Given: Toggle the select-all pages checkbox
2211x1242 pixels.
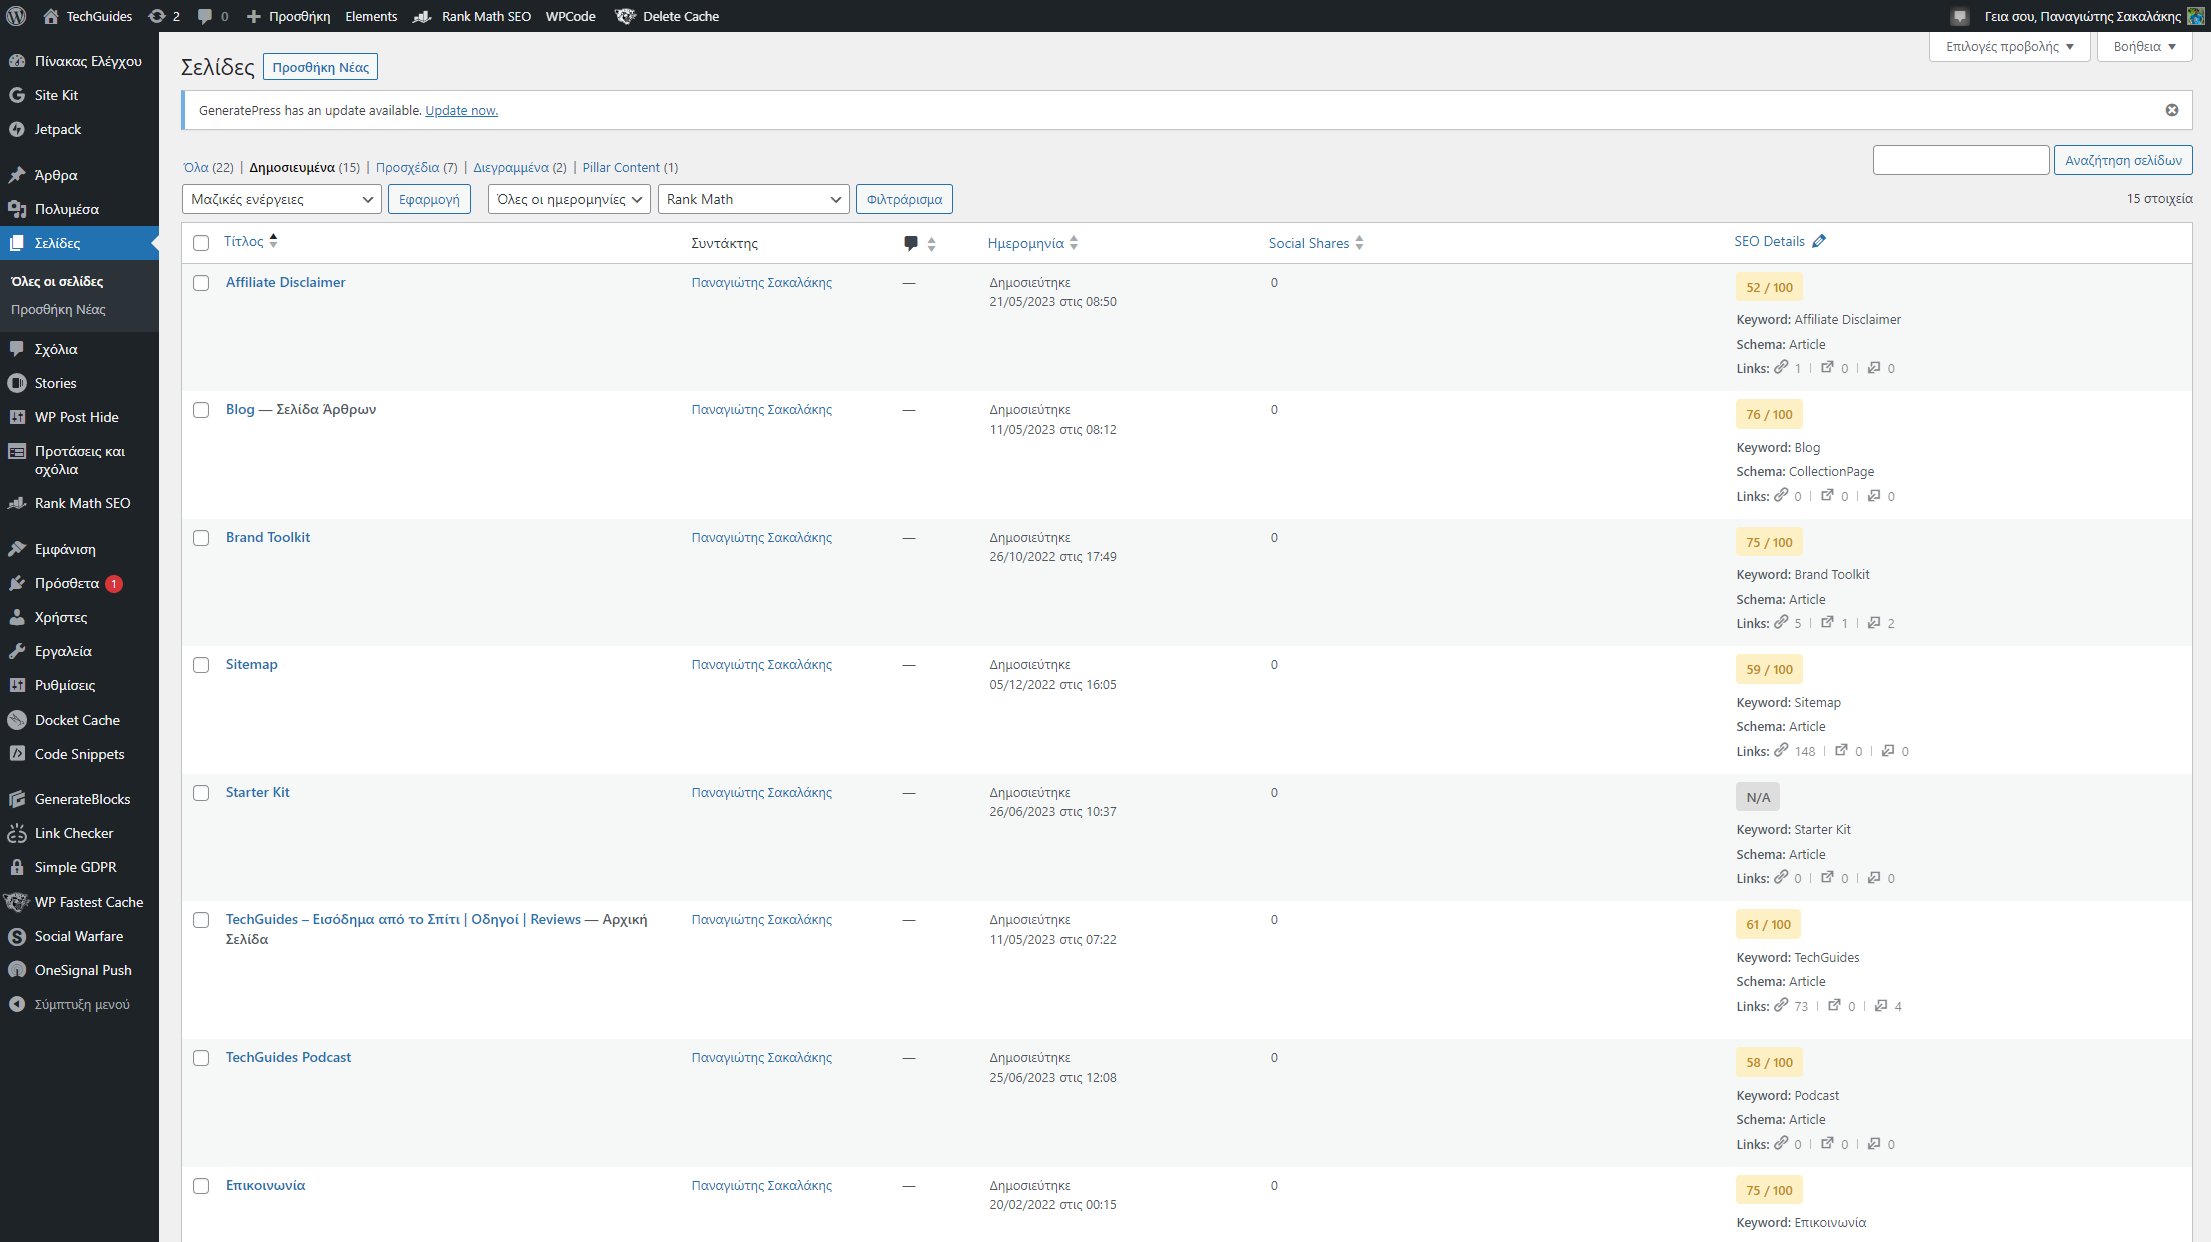Looking at the screenshot, I should (201, 243).
